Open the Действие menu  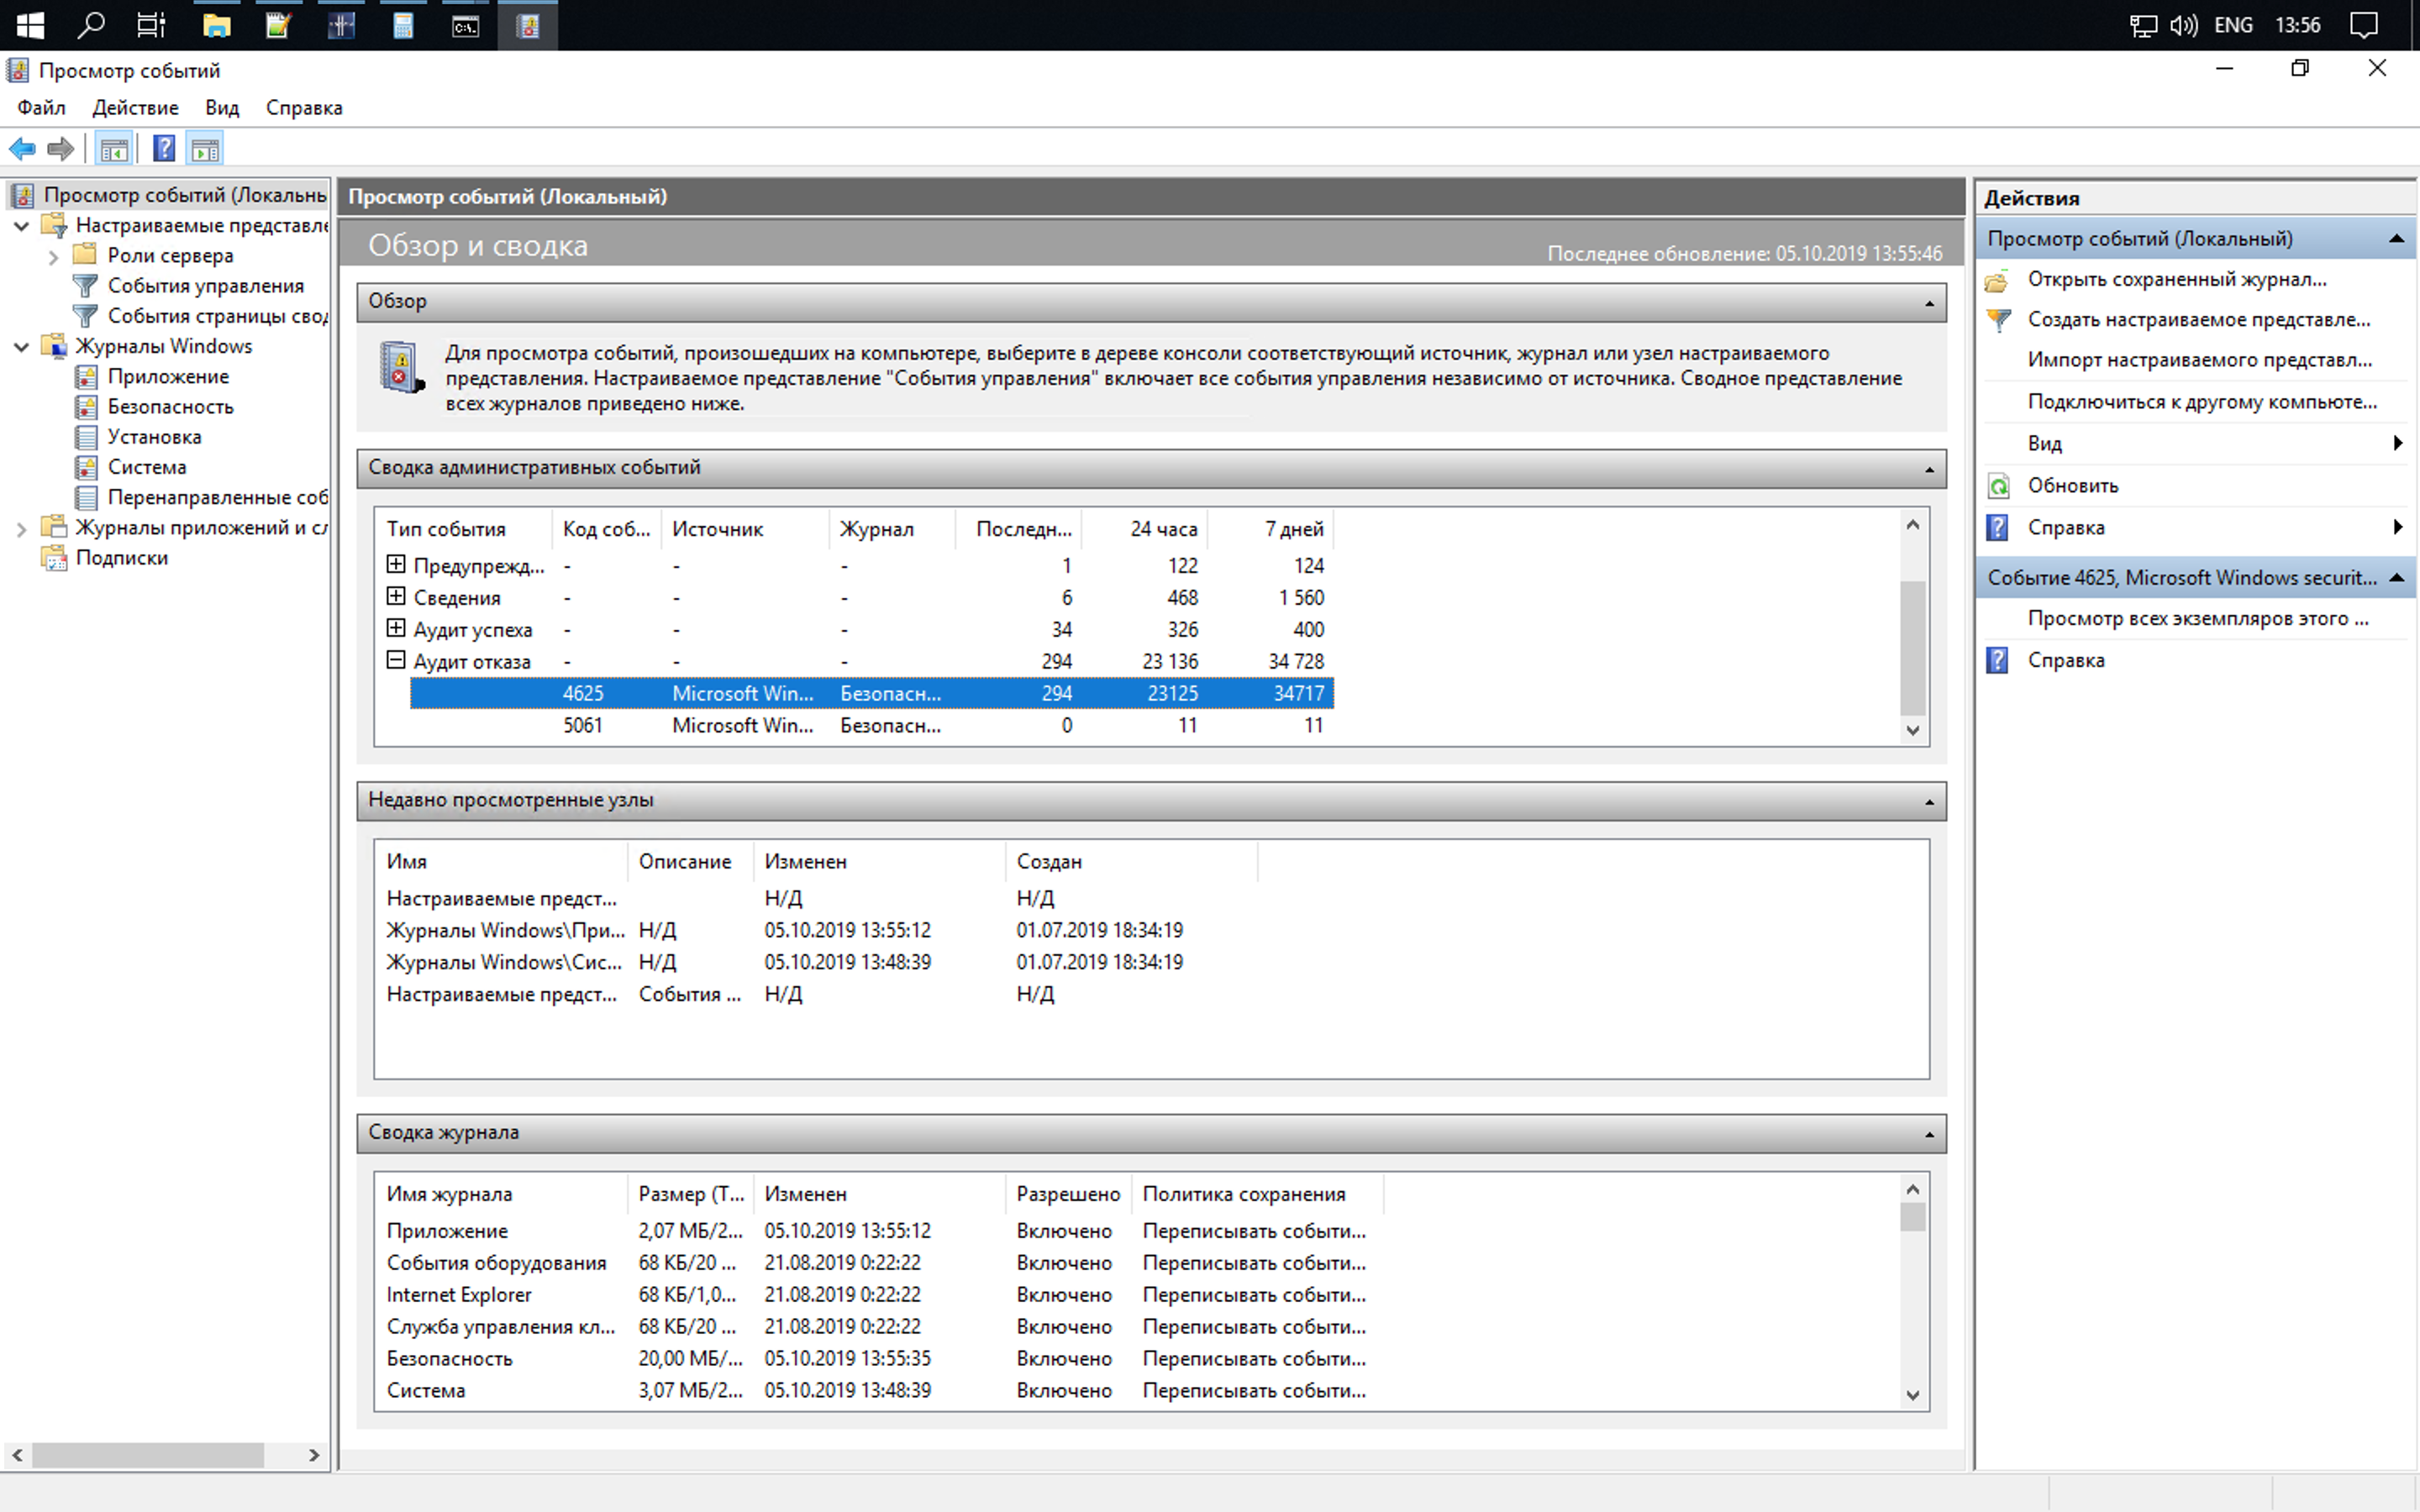135,108
